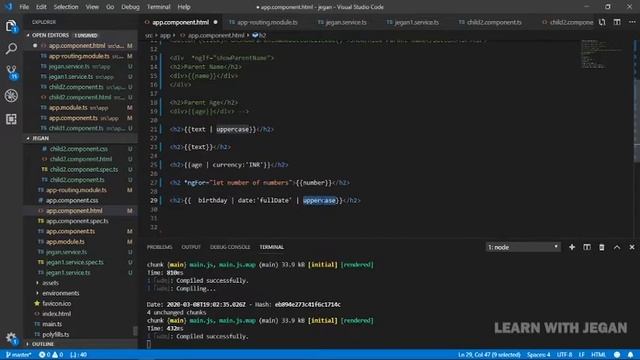Expand the assets folder
The image size is (640, 360).
click(51, 283)
